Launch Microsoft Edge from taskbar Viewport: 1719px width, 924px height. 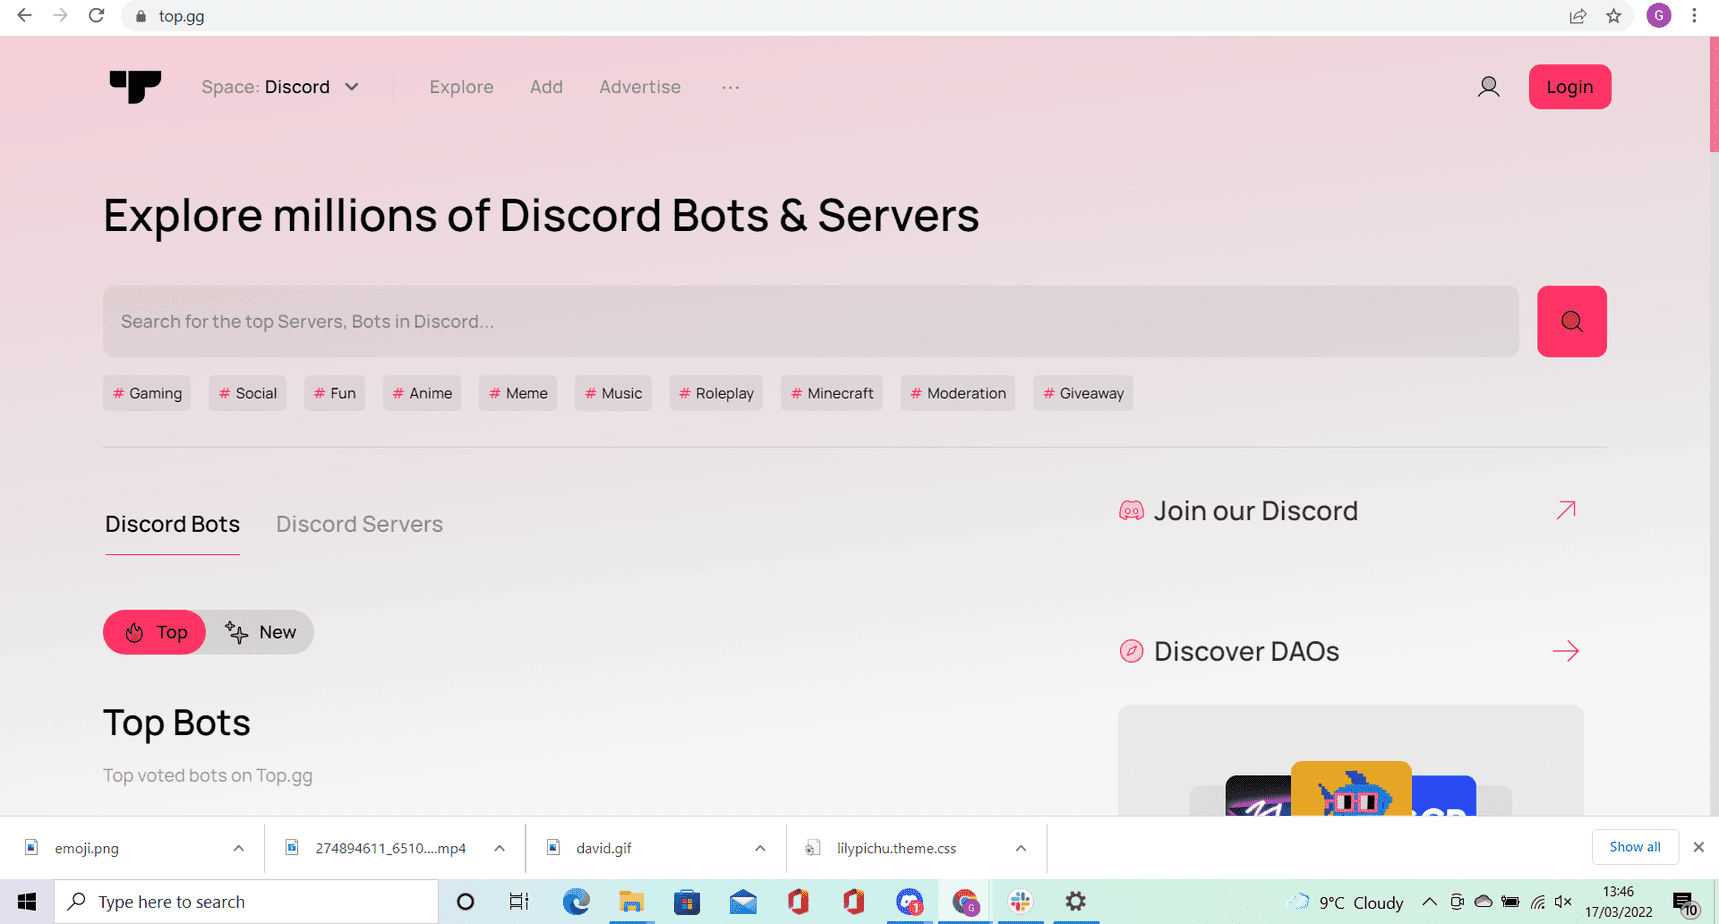click(576, 902)
